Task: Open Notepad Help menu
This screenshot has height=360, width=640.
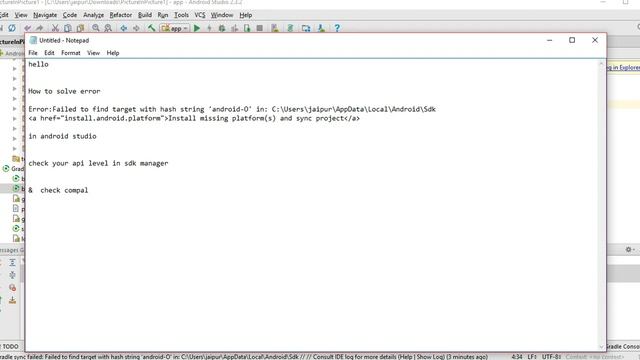Action: click(x=113, y=53)
